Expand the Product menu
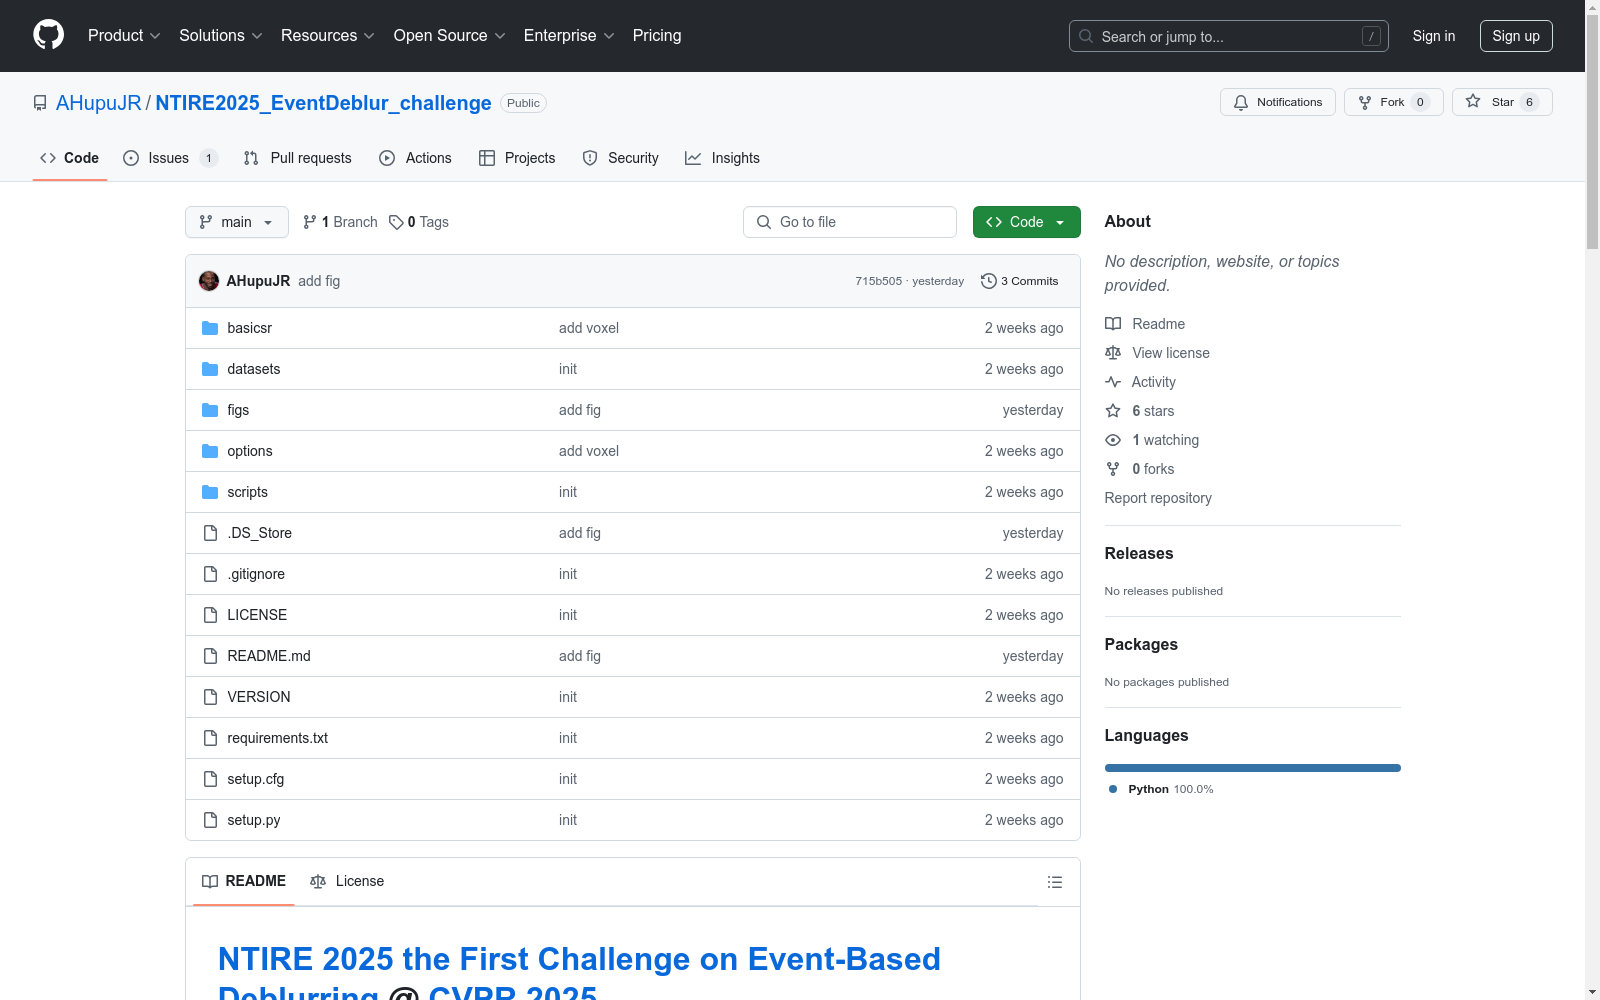Image resolution: width=1600 pixels, height=1000 pixels. point(124,35)
